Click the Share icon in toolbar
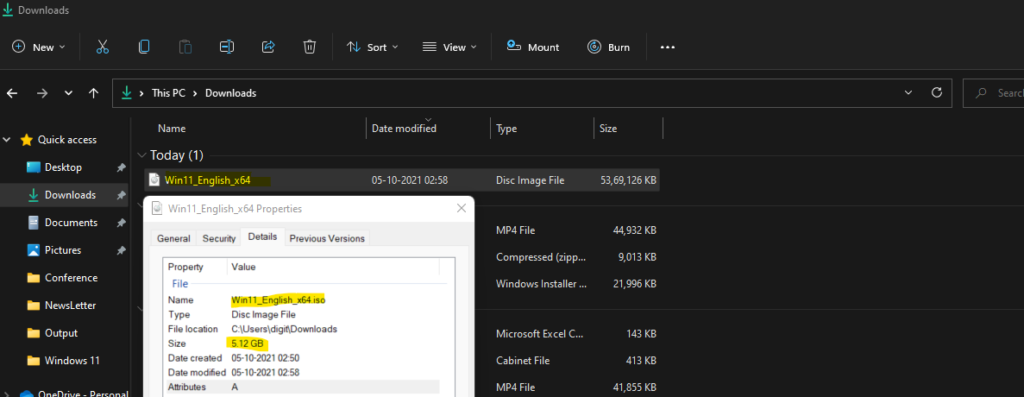Screen dimensions: 1024x397 click(x=268, y=47)
